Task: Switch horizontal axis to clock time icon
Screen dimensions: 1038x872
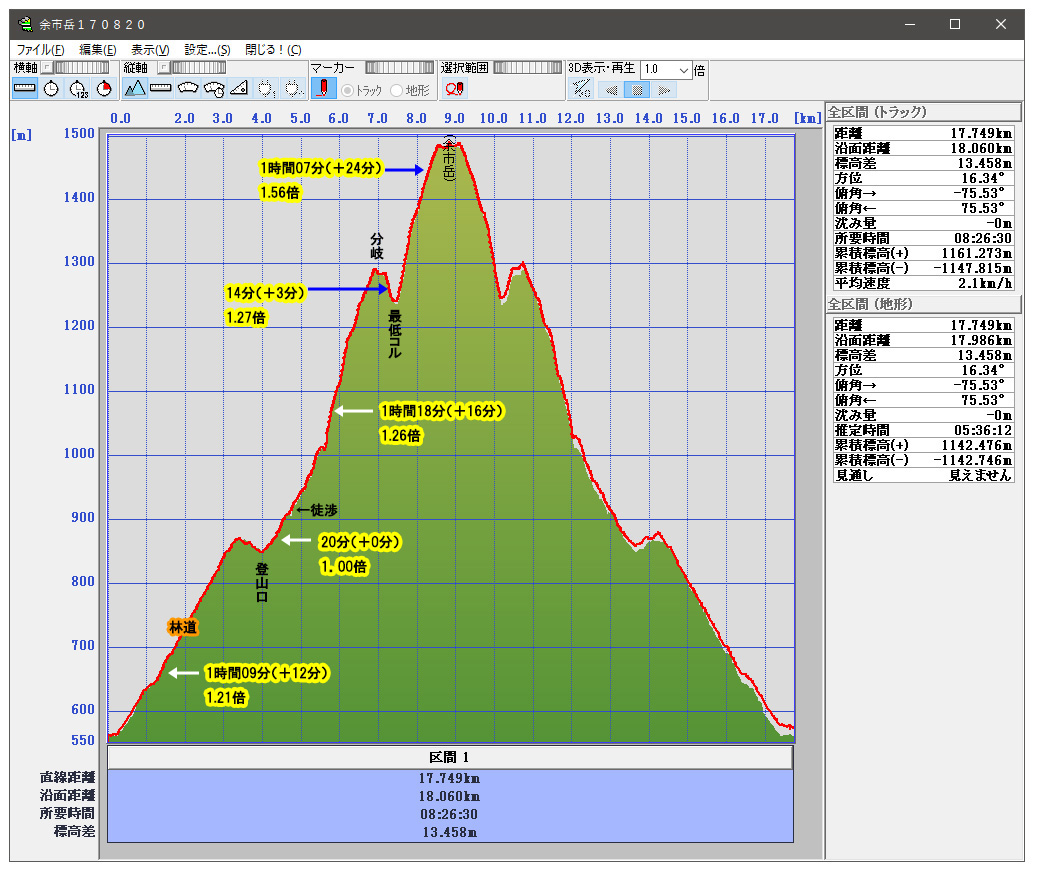Action: tap(51, 89)
